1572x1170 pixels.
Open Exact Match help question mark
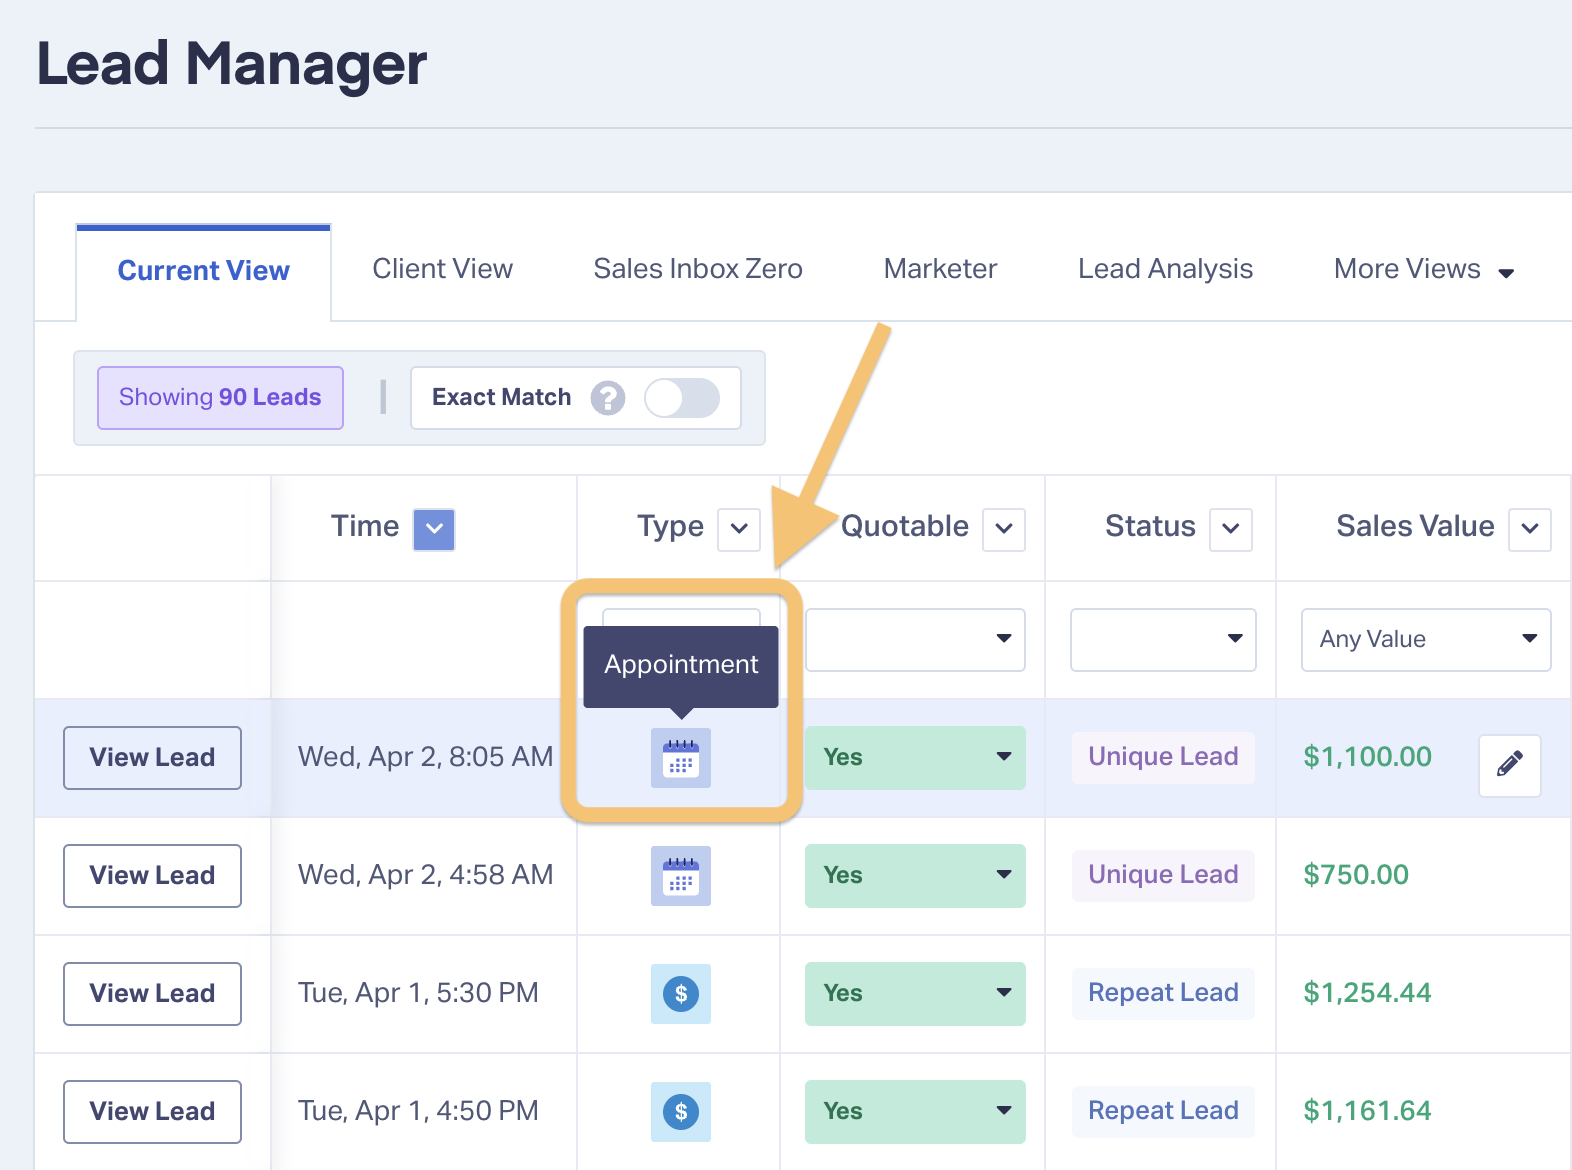point(608,398)
